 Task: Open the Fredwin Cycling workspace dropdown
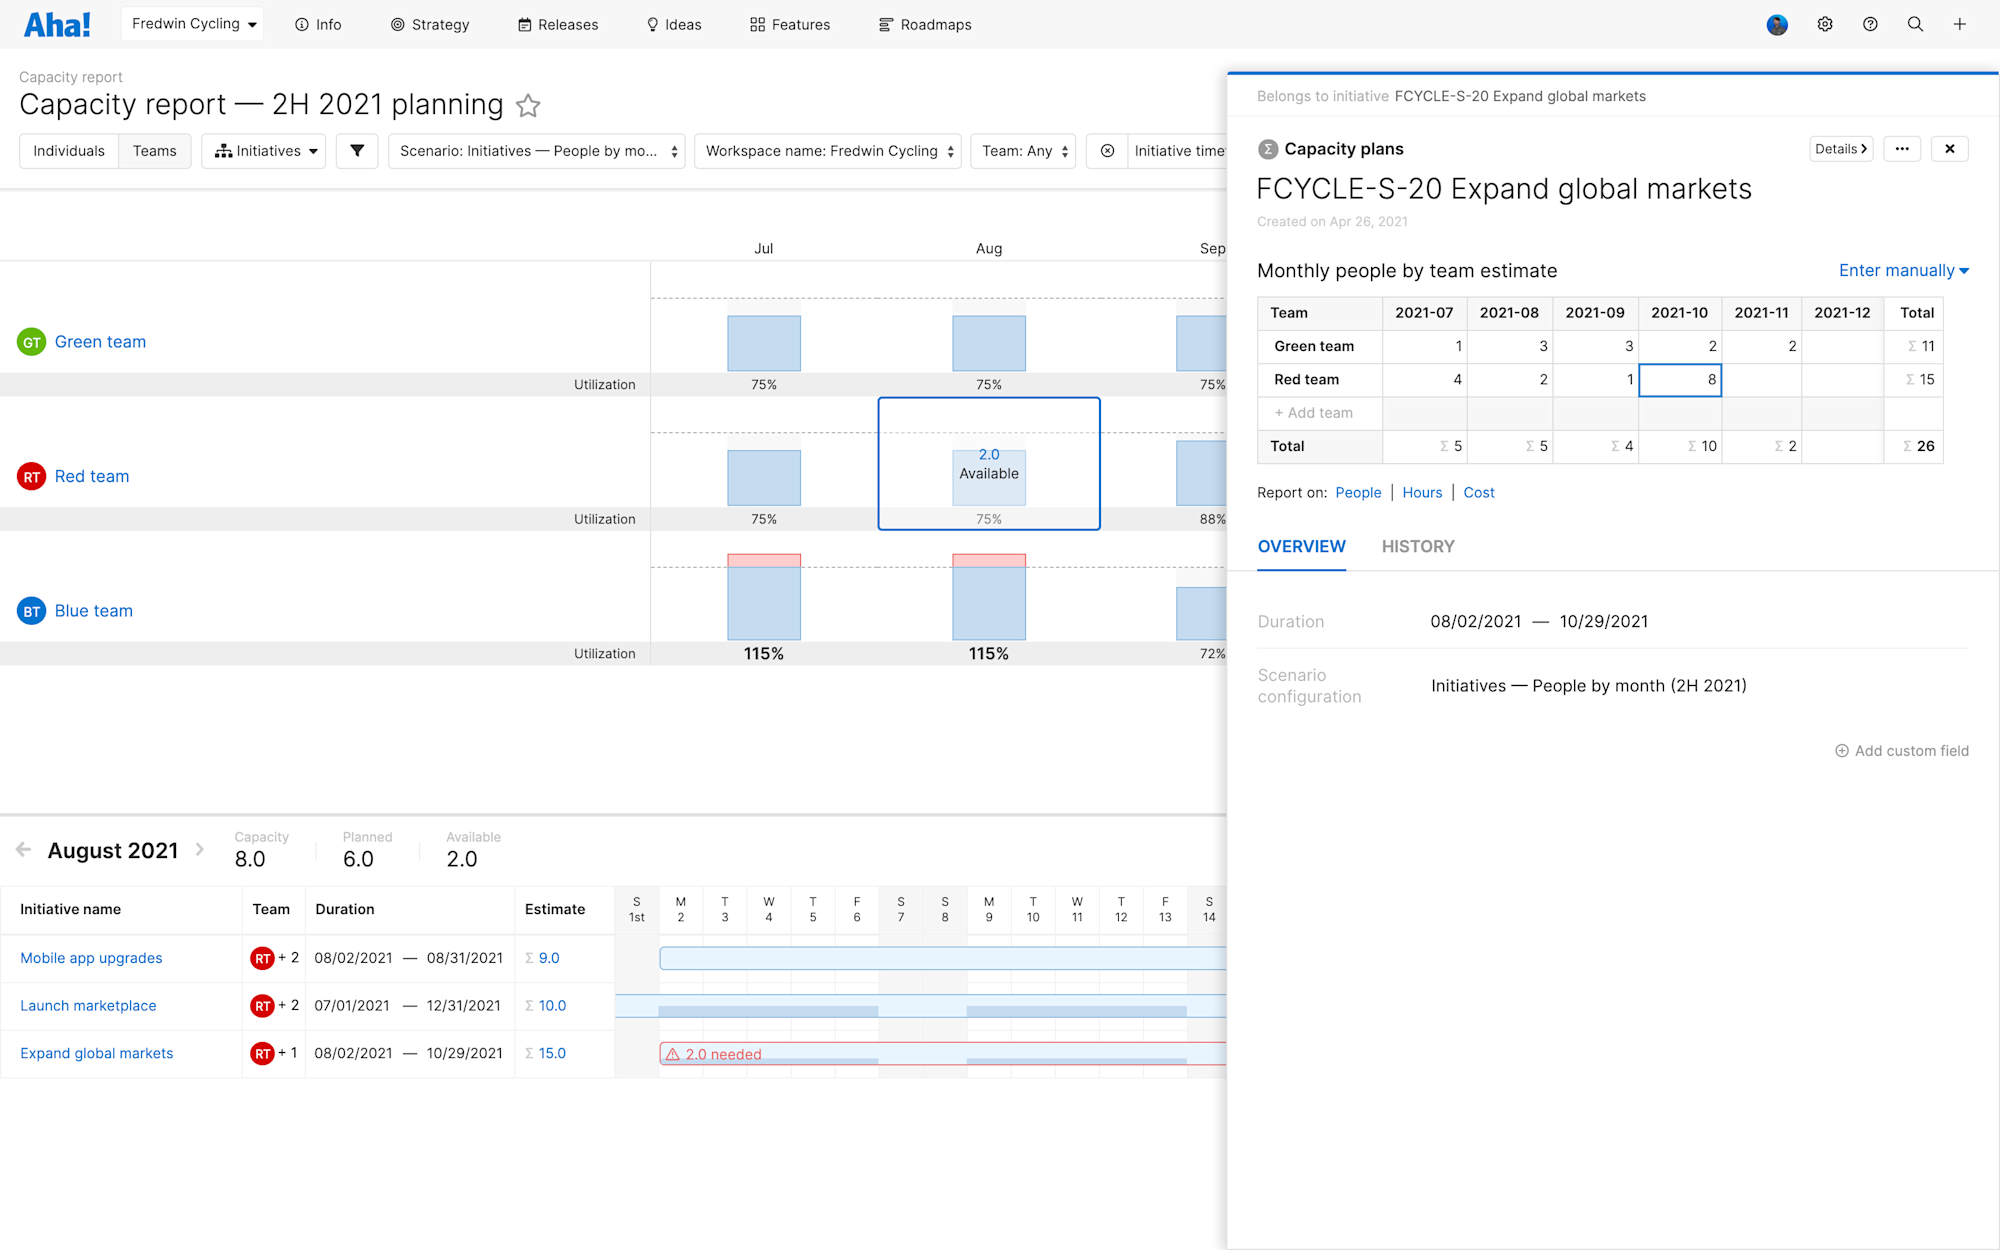192,24
